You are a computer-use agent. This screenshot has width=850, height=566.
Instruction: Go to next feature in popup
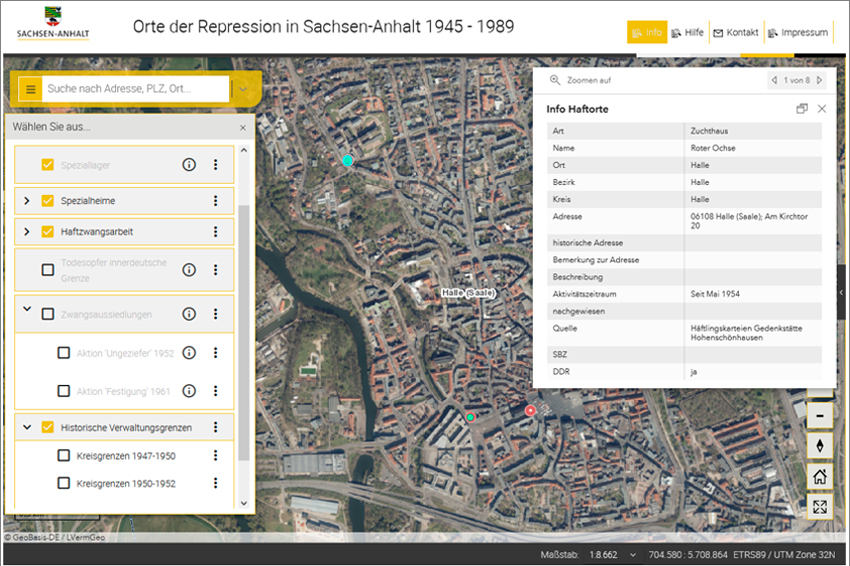tap(820, 80)
